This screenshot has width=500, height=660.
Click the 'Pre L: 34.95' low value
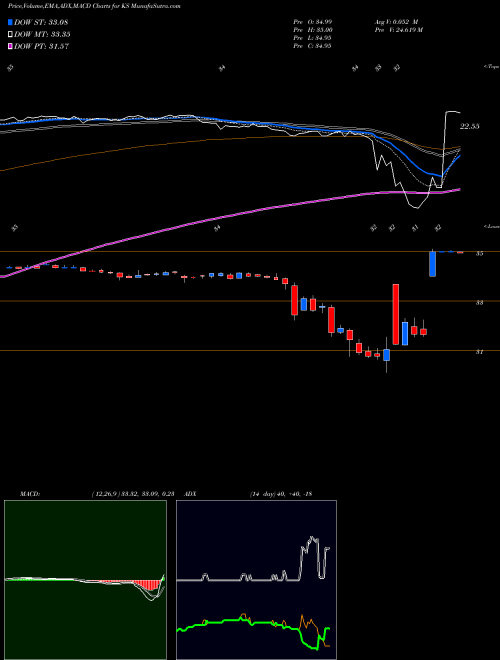pos(312,38)
